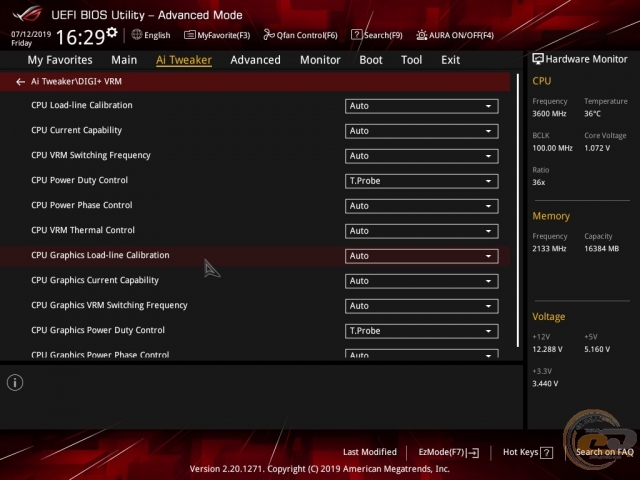Click the 36°C temperature value
640x480 pixels.
pyautogui.click(x=592, y=113)
